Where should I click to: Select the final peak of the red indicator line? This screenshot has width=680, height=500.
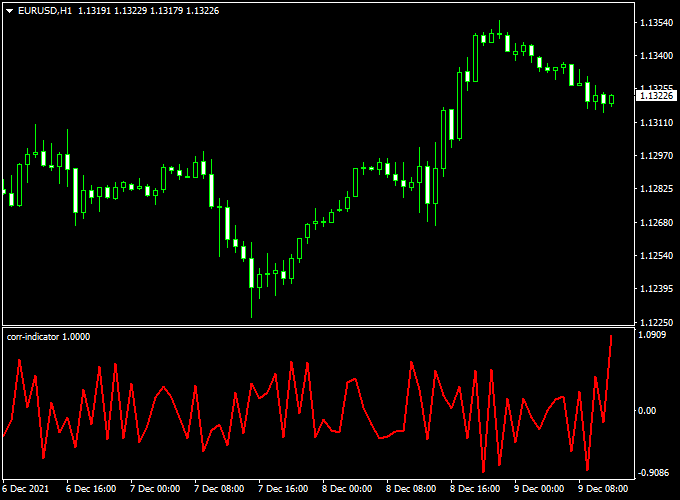[x=611, y=336]
